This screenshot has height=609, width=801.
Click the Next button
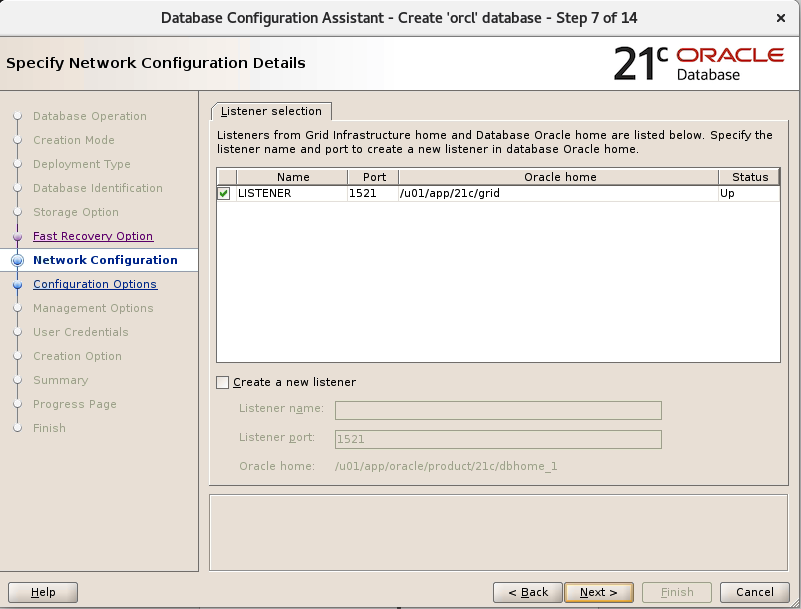click(x=598, y=592)
